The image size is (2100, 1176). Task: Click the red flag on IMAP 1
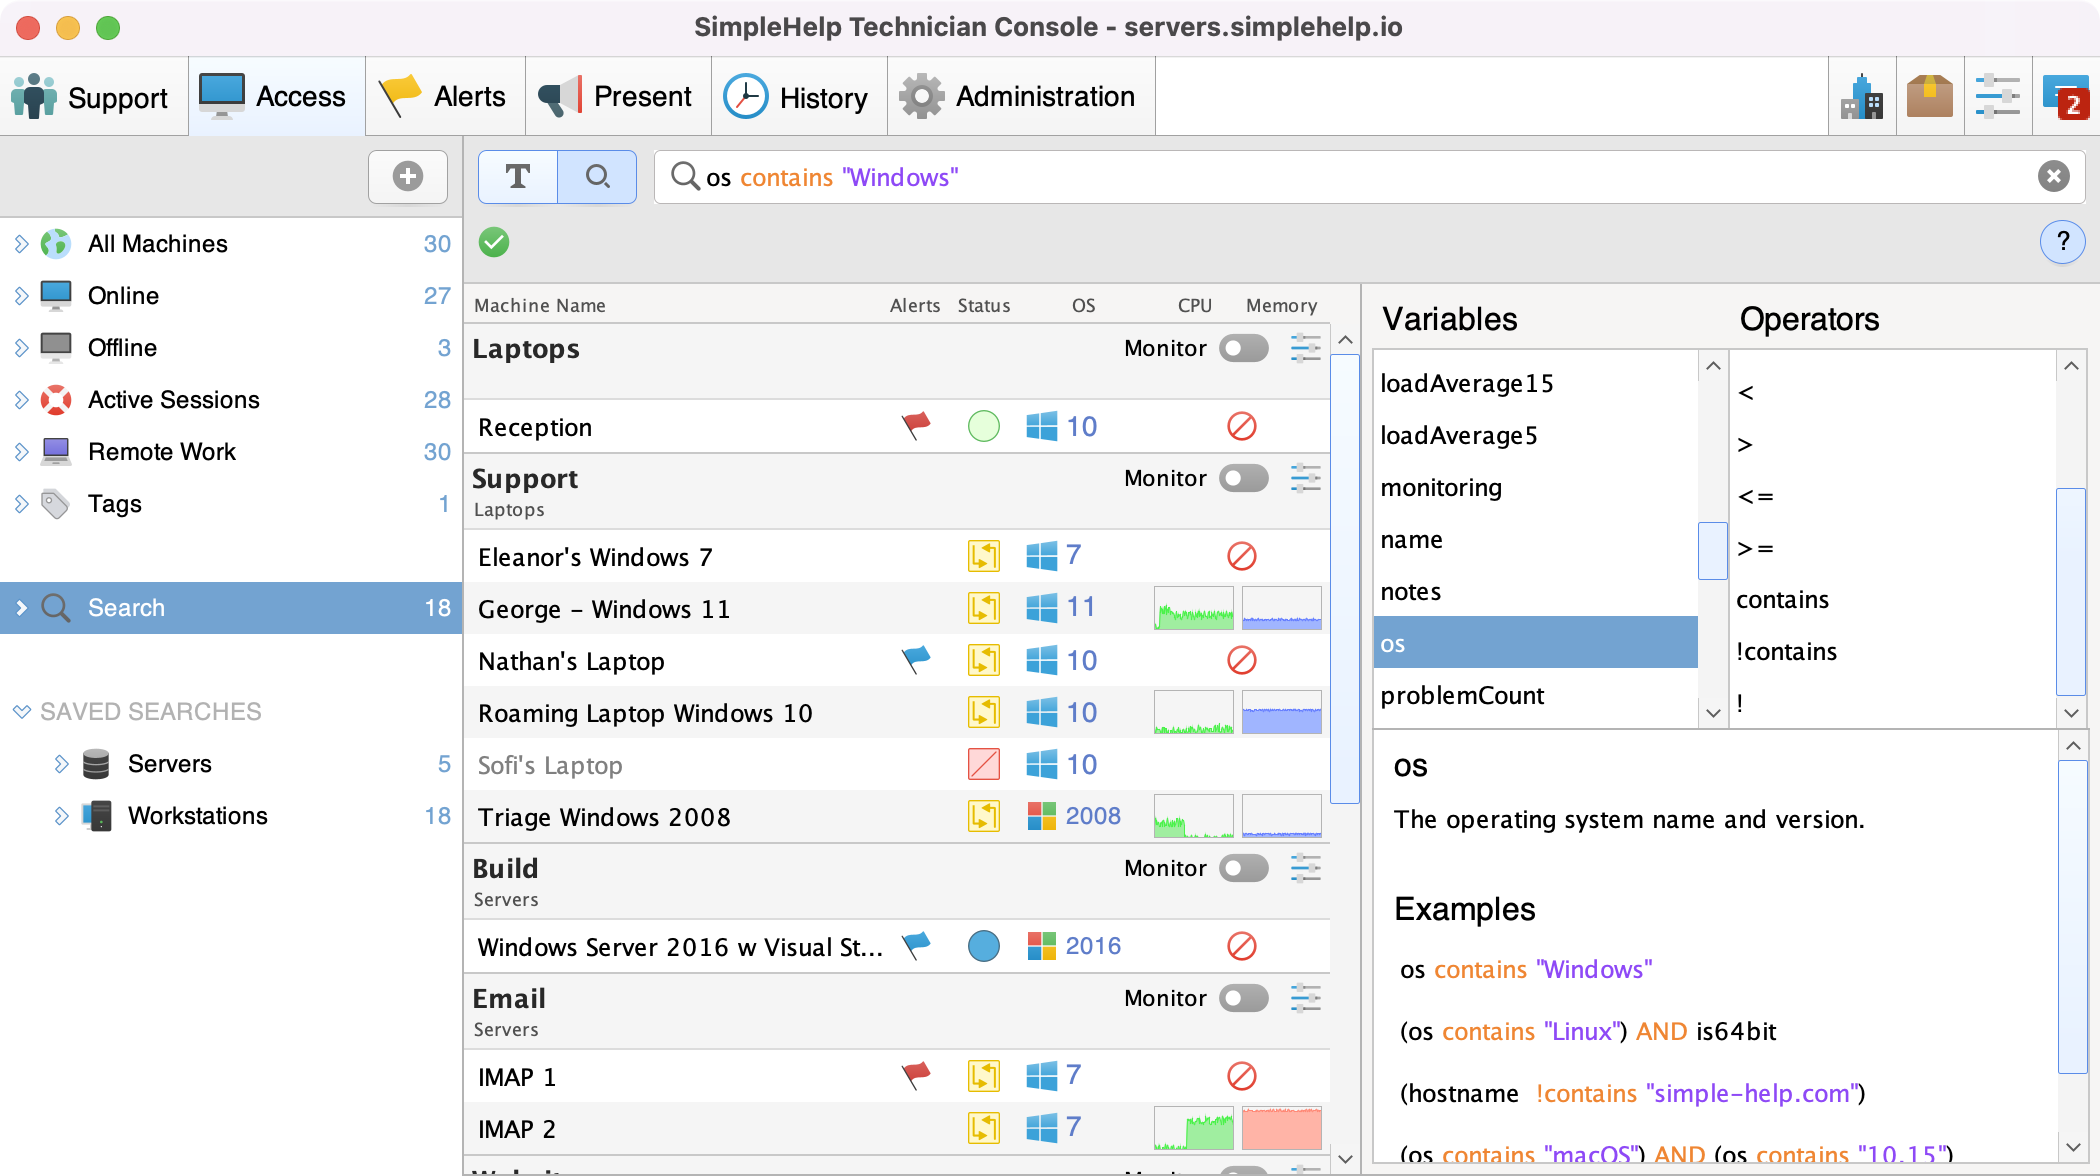pyautogui.click(x=916, y=1076)
